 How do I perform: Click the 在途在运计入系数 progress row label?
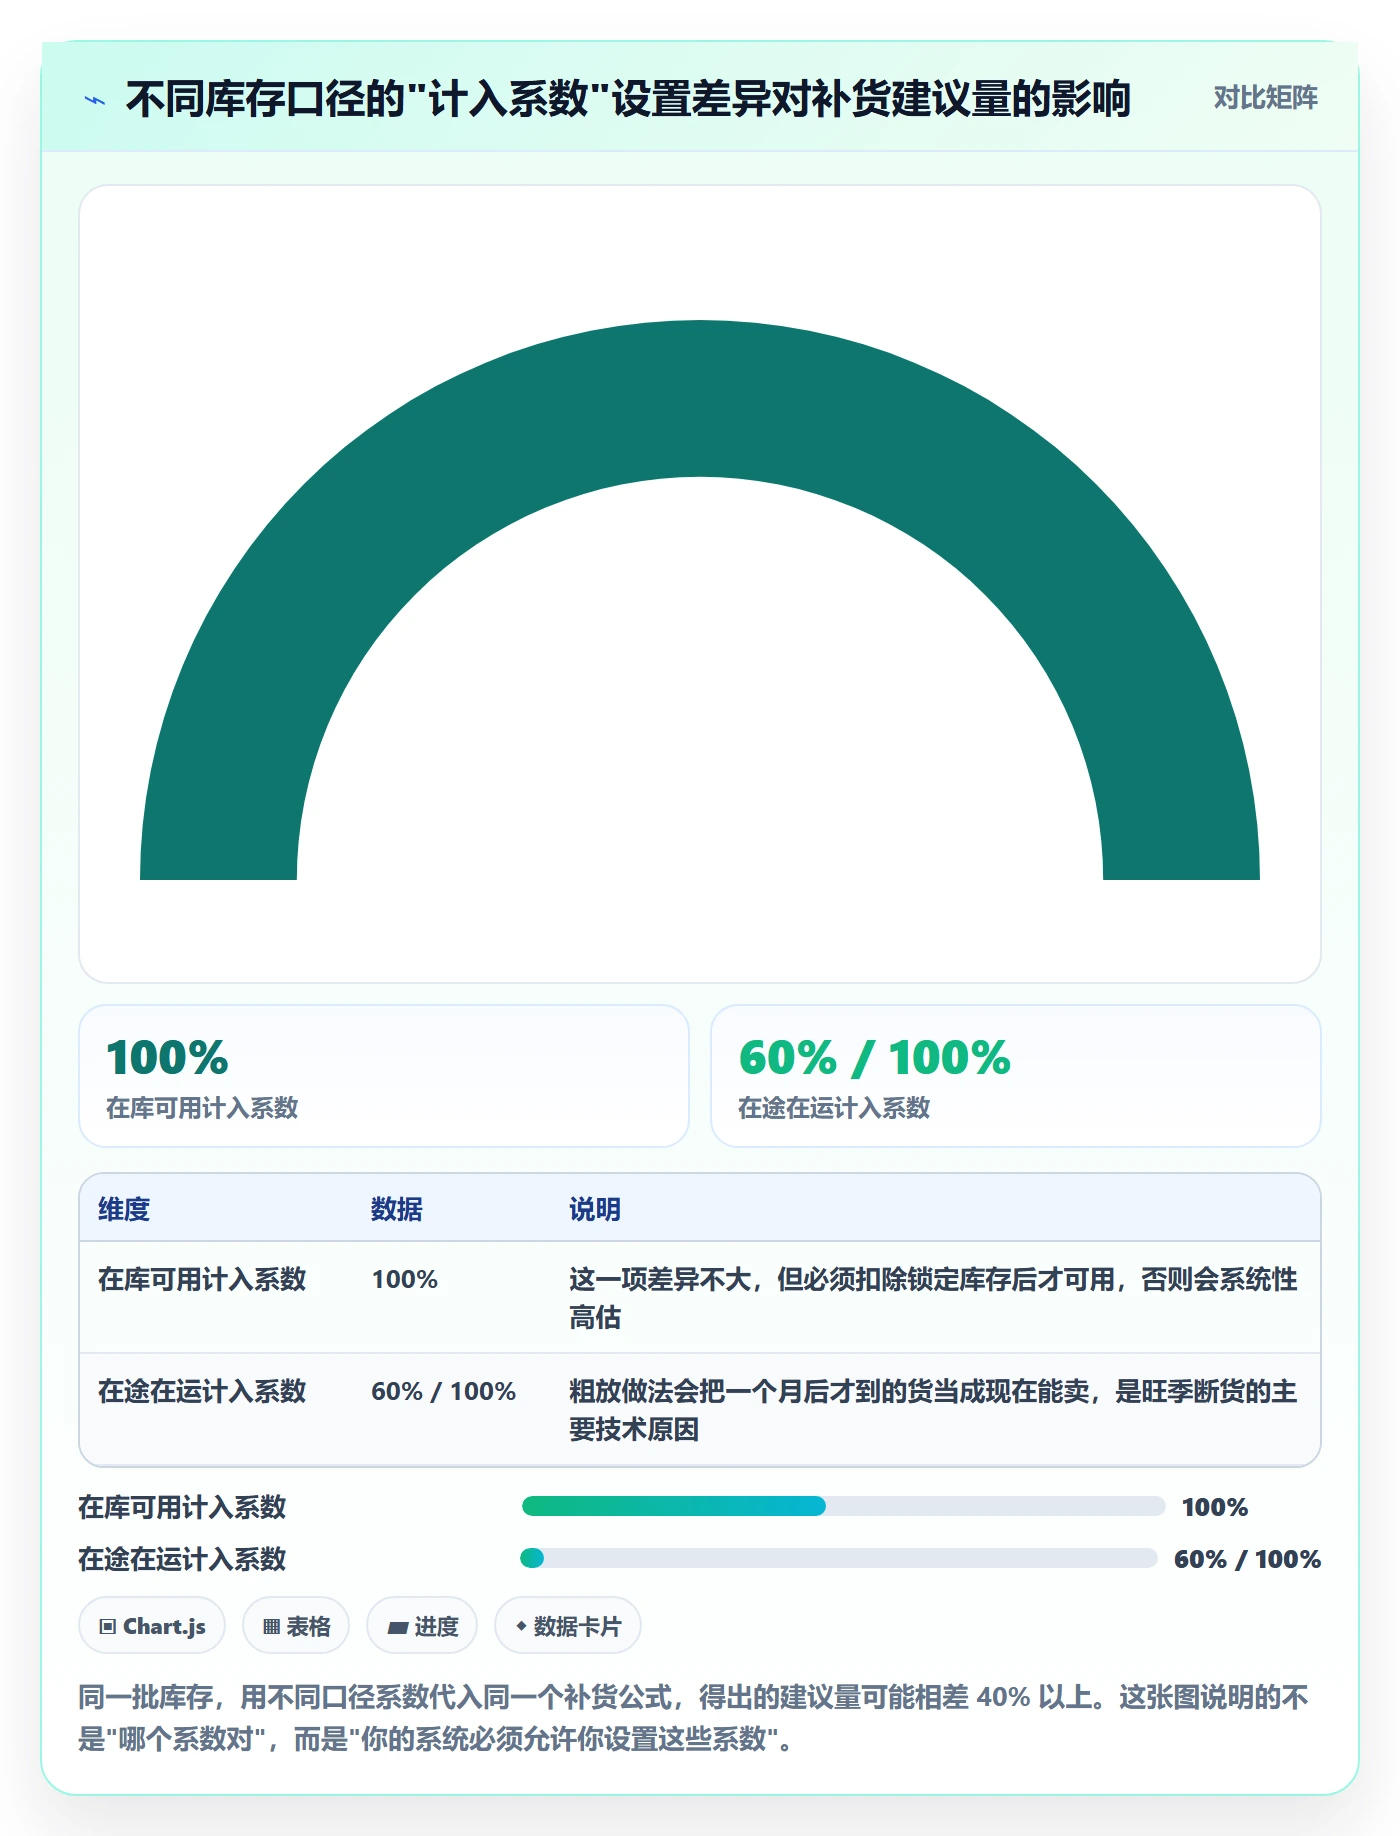183,1559
